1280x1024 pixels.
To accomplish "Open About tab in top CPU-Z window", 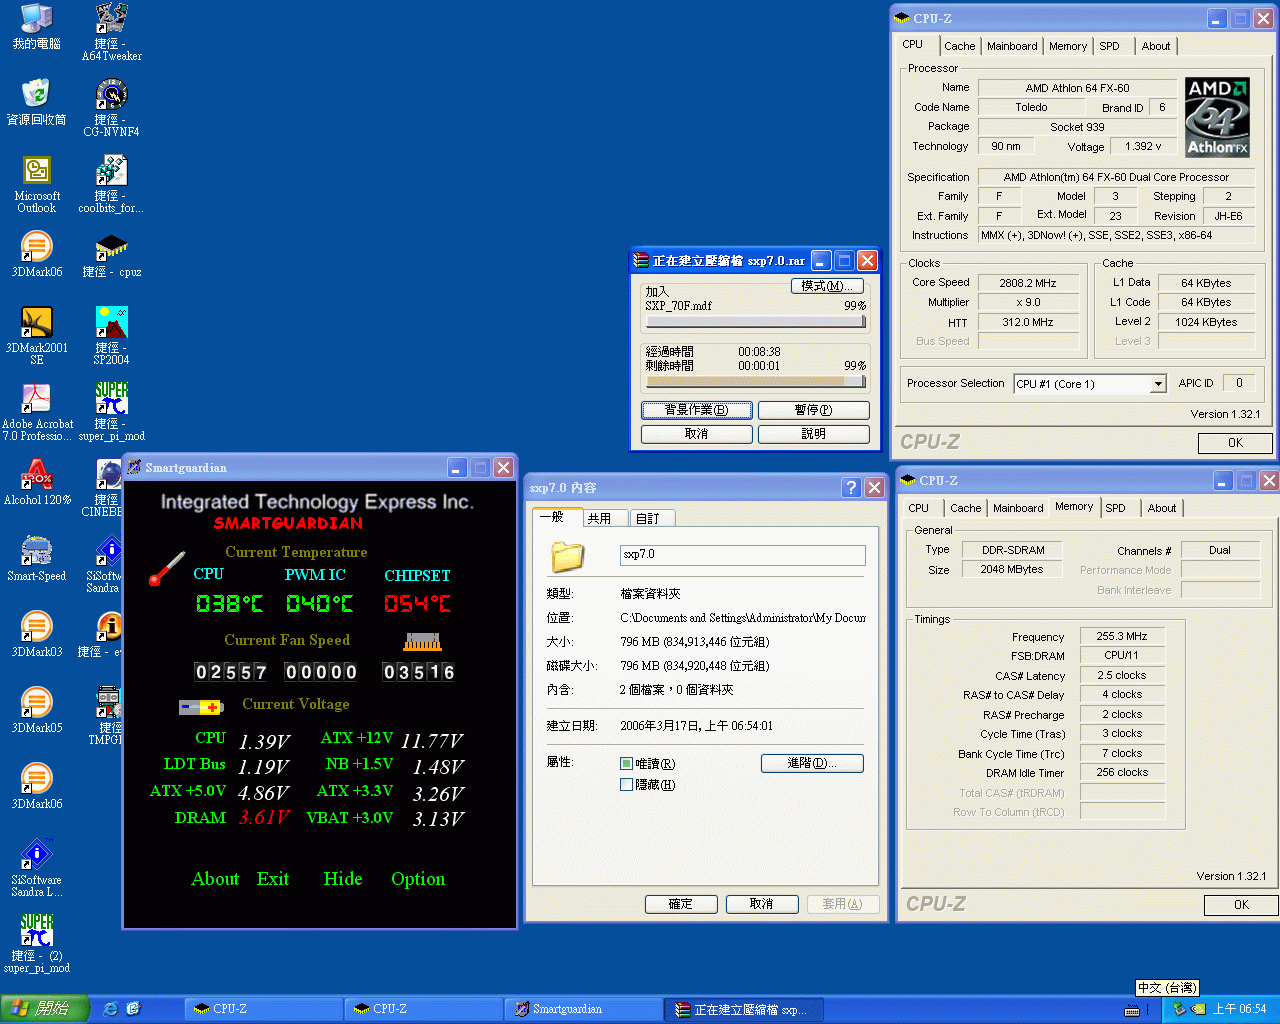I will tap(1156, 46).
